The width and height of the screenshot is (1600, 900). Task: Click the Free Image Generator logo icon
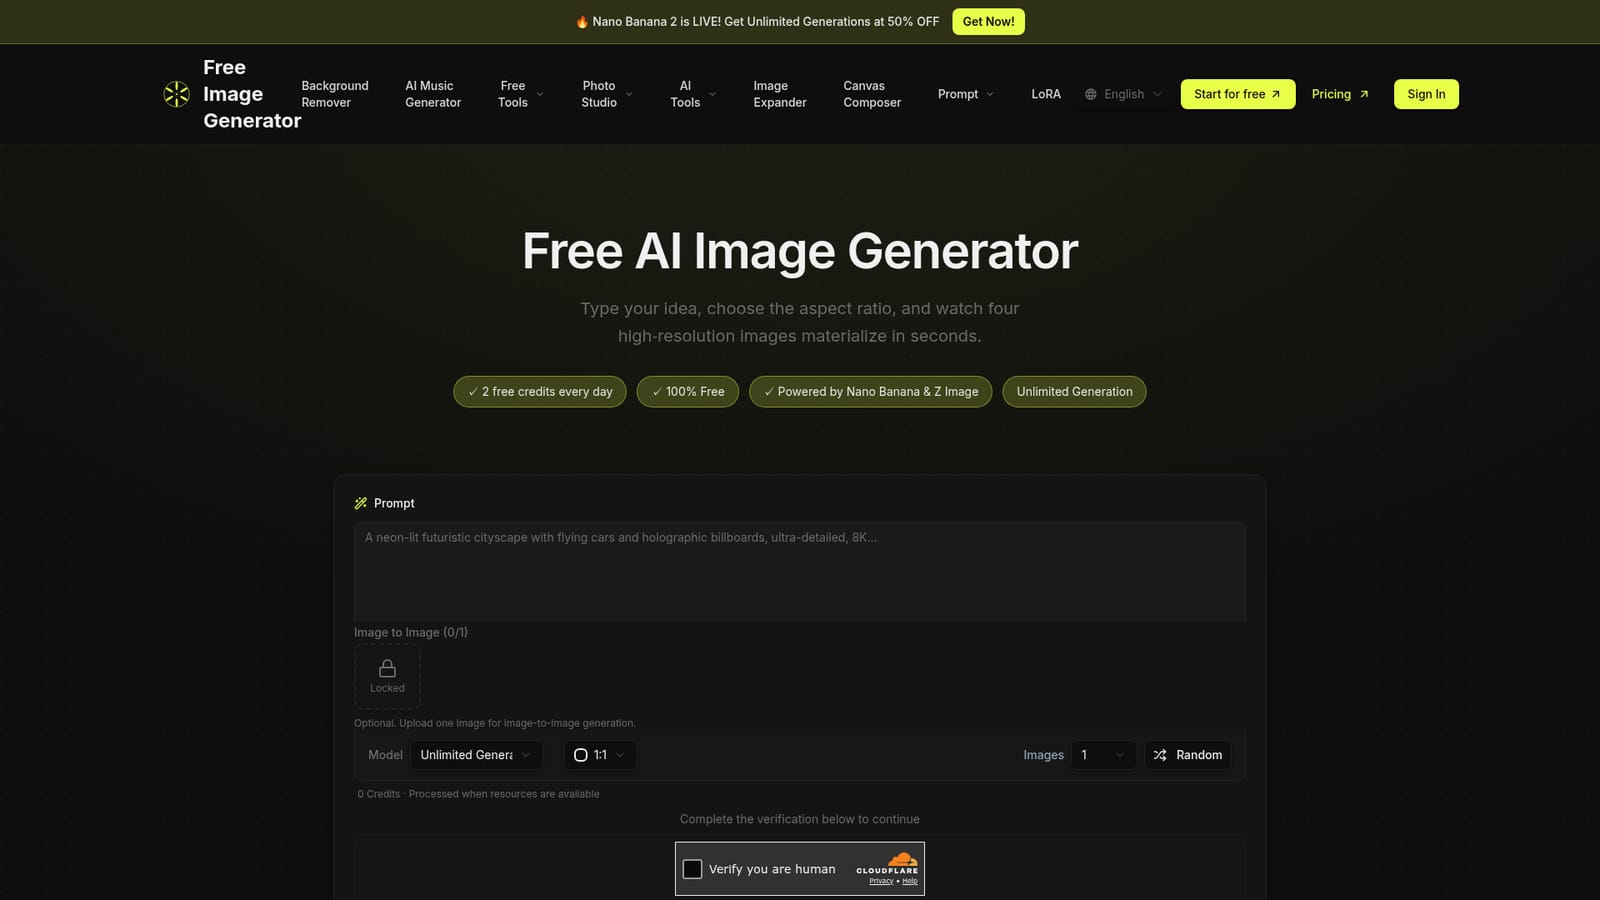(x=177, y=94)
